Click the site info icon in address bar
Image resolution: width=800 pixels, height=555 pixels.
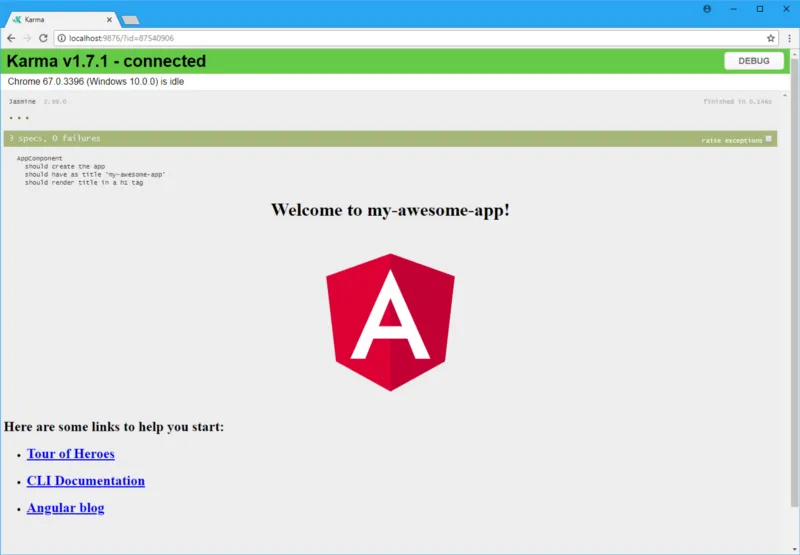[61, 38]
